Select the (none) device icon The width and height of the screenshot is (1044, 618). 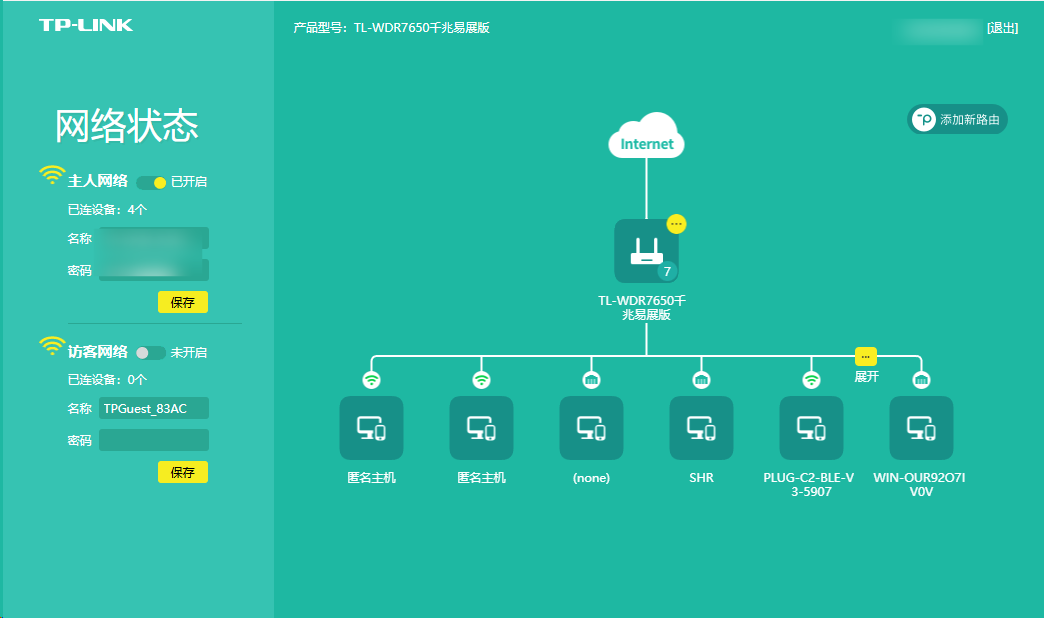(591, 428)
